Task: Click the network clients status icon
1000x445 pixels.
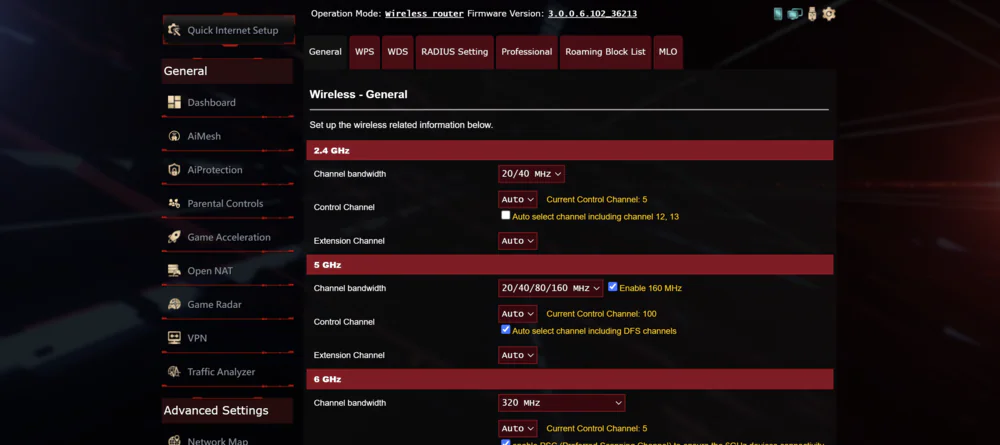Action: (794, 13)
